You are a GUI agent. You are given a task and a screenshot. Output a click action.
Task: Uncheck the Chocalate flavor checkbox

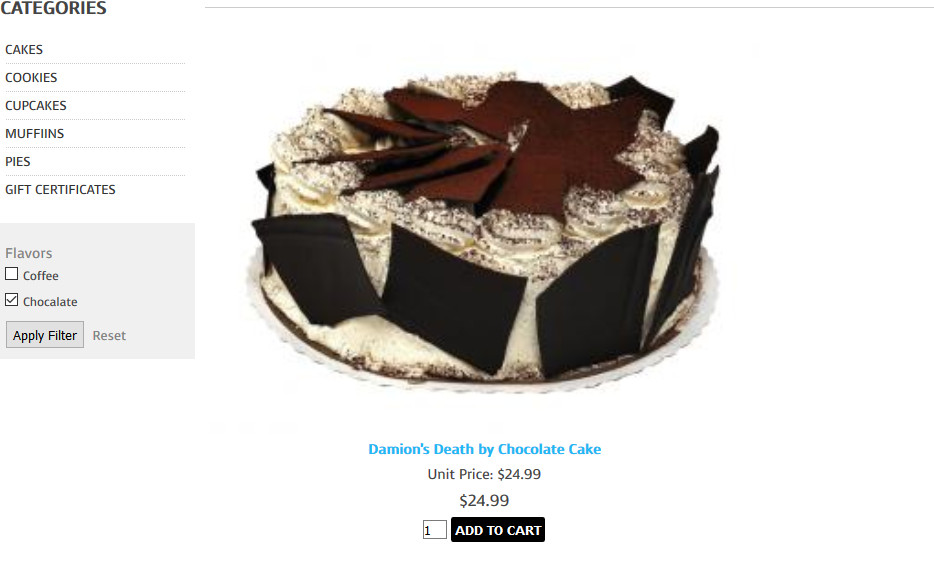point(11,300)
